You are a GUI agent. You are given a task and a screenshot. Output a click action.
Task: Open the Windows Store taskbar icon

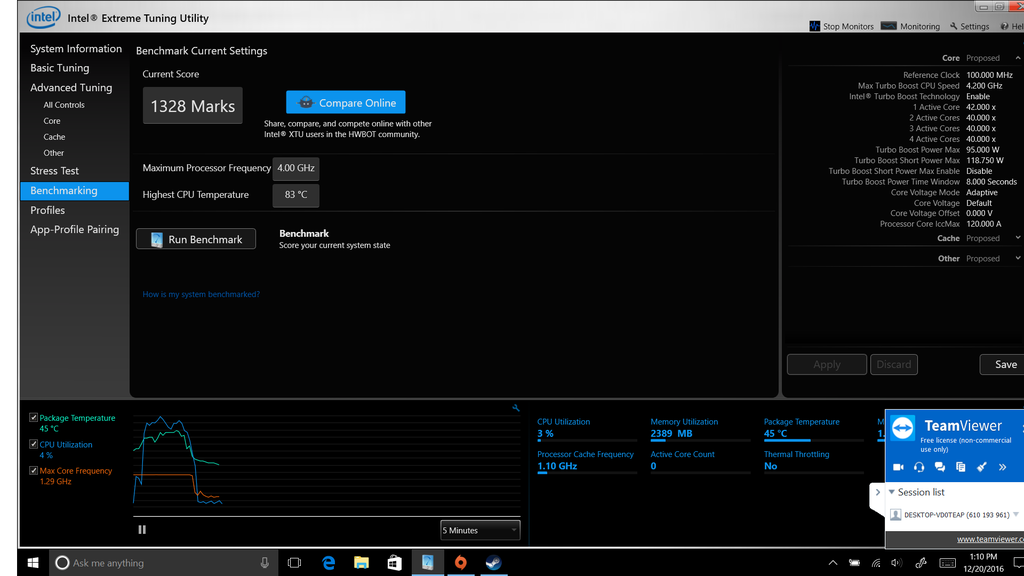click(394, 562)
